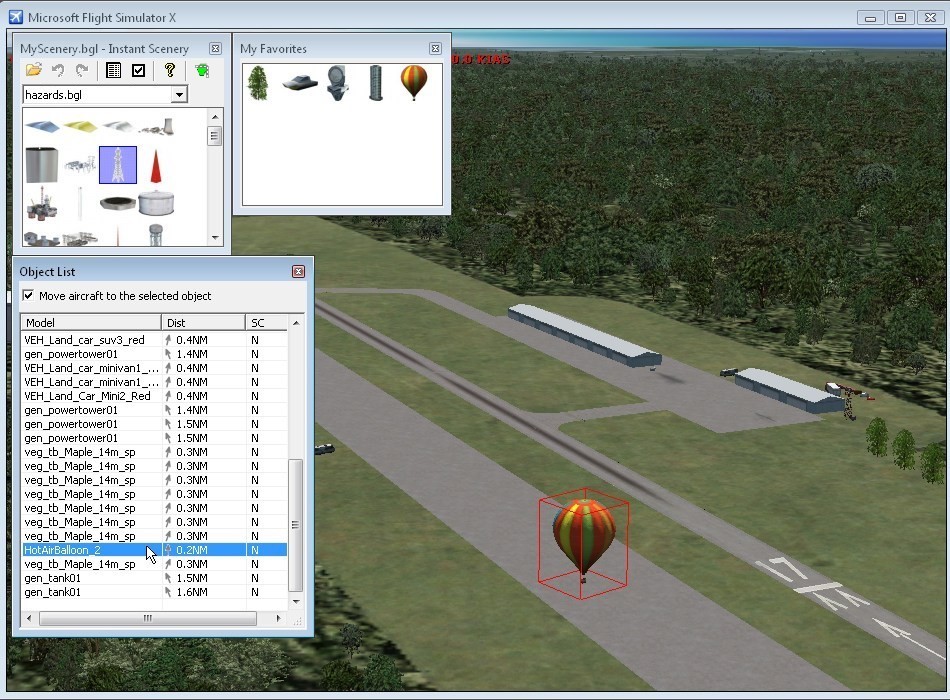The width and height of the screenshot is (950, 700).
Task: Select the hot air balloon favorite
Action: [413, 82]
